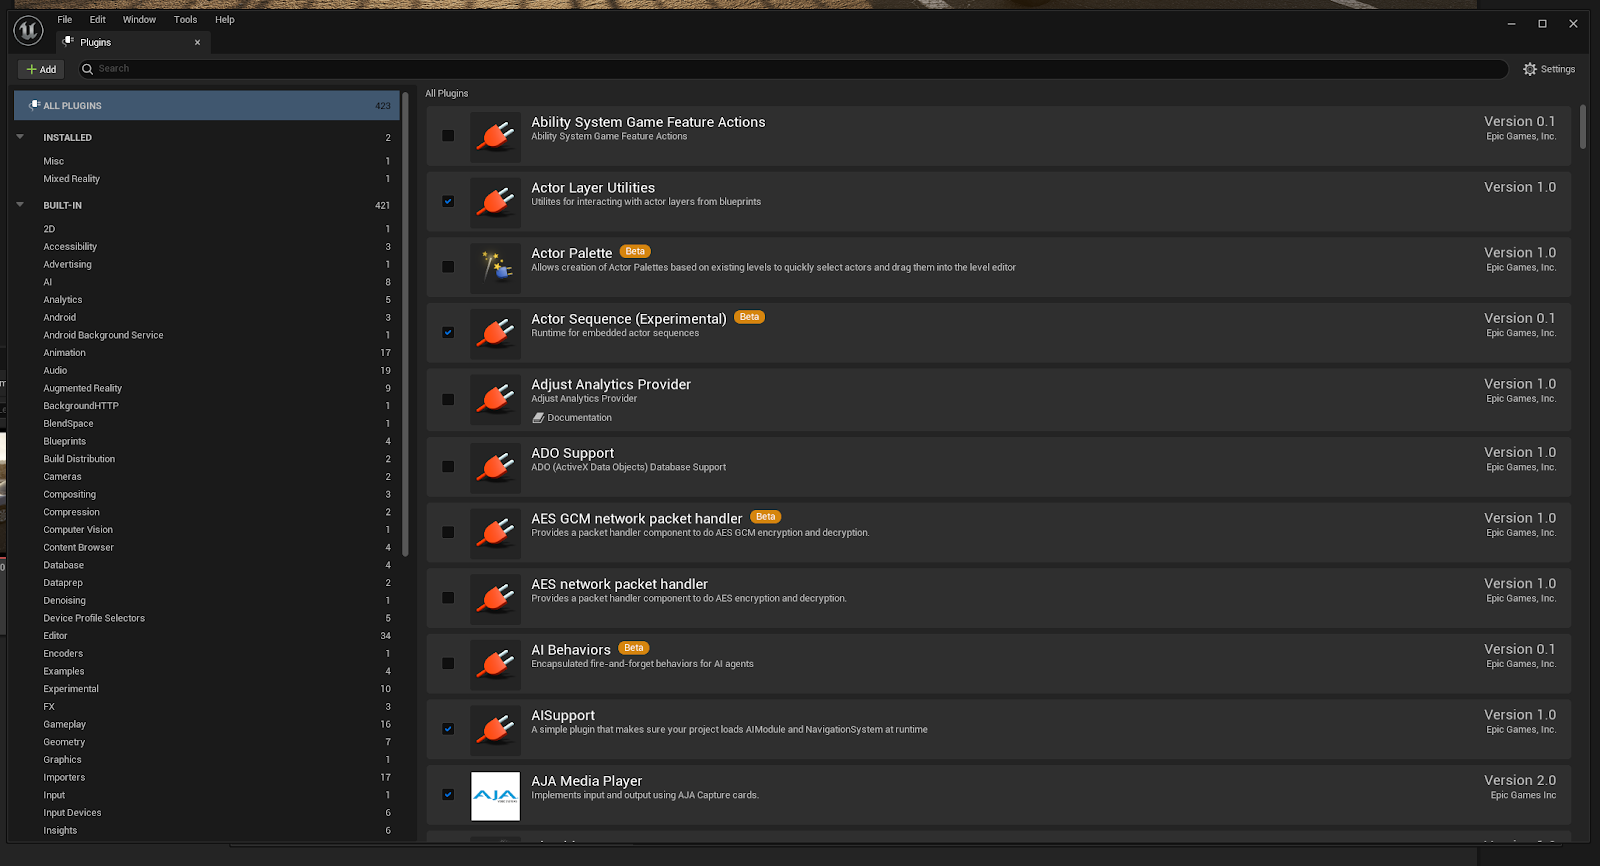1600x866 pixels.
Task: Disable the Actor Layer Utilities checkbox
Action: pos(448,201)
